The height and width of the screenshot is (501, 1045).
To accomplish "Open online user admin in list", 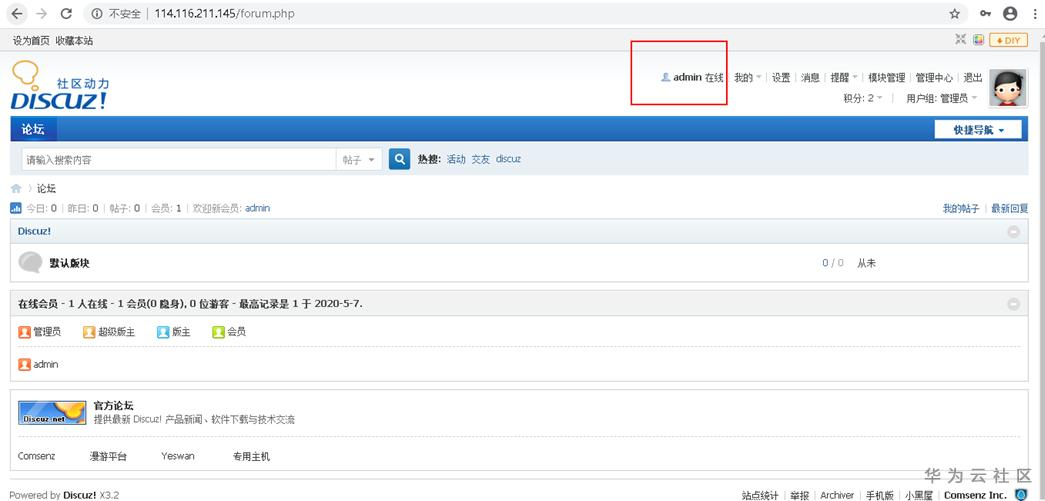I will [45, 364].
